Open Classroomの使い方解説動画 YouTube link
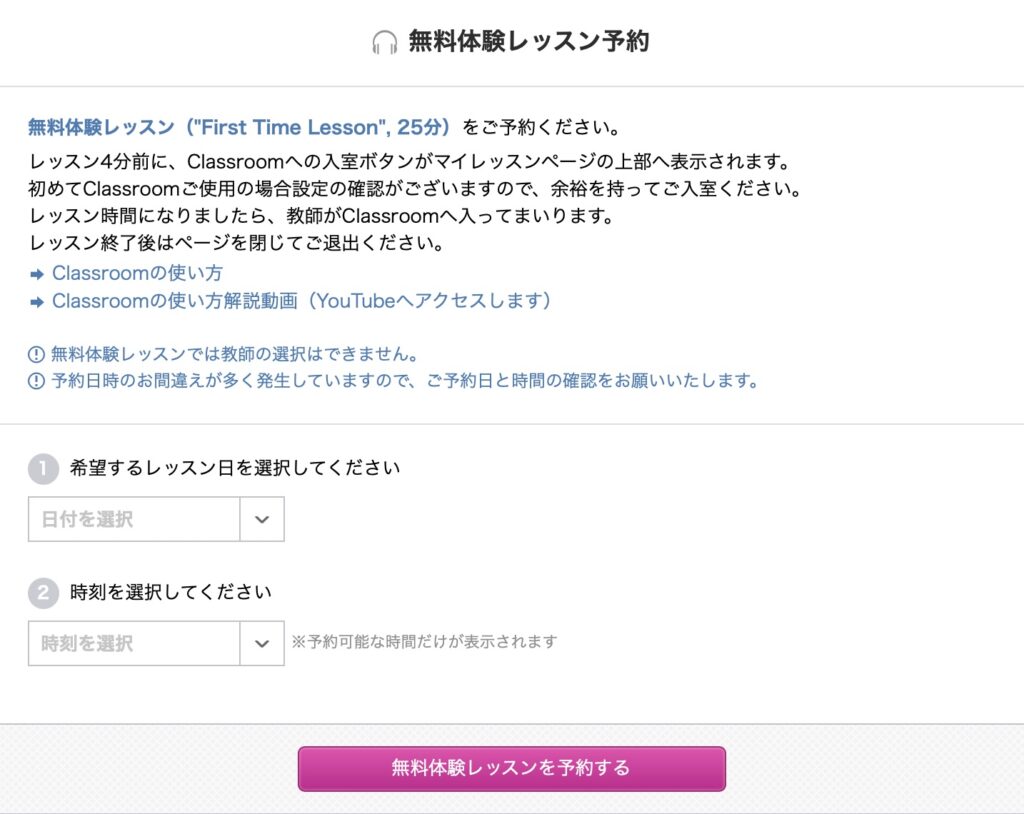Image resolution: width=1024 pixels, height=814 pixels. click(302, 301)
